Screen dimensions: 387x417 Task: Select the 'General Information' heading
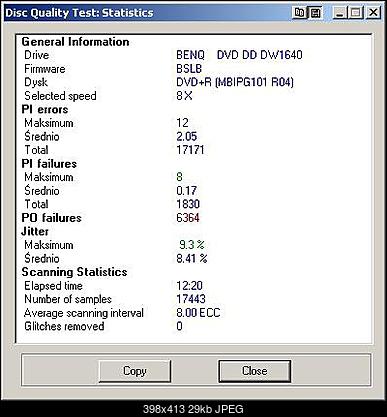click(x=75, y=42)
